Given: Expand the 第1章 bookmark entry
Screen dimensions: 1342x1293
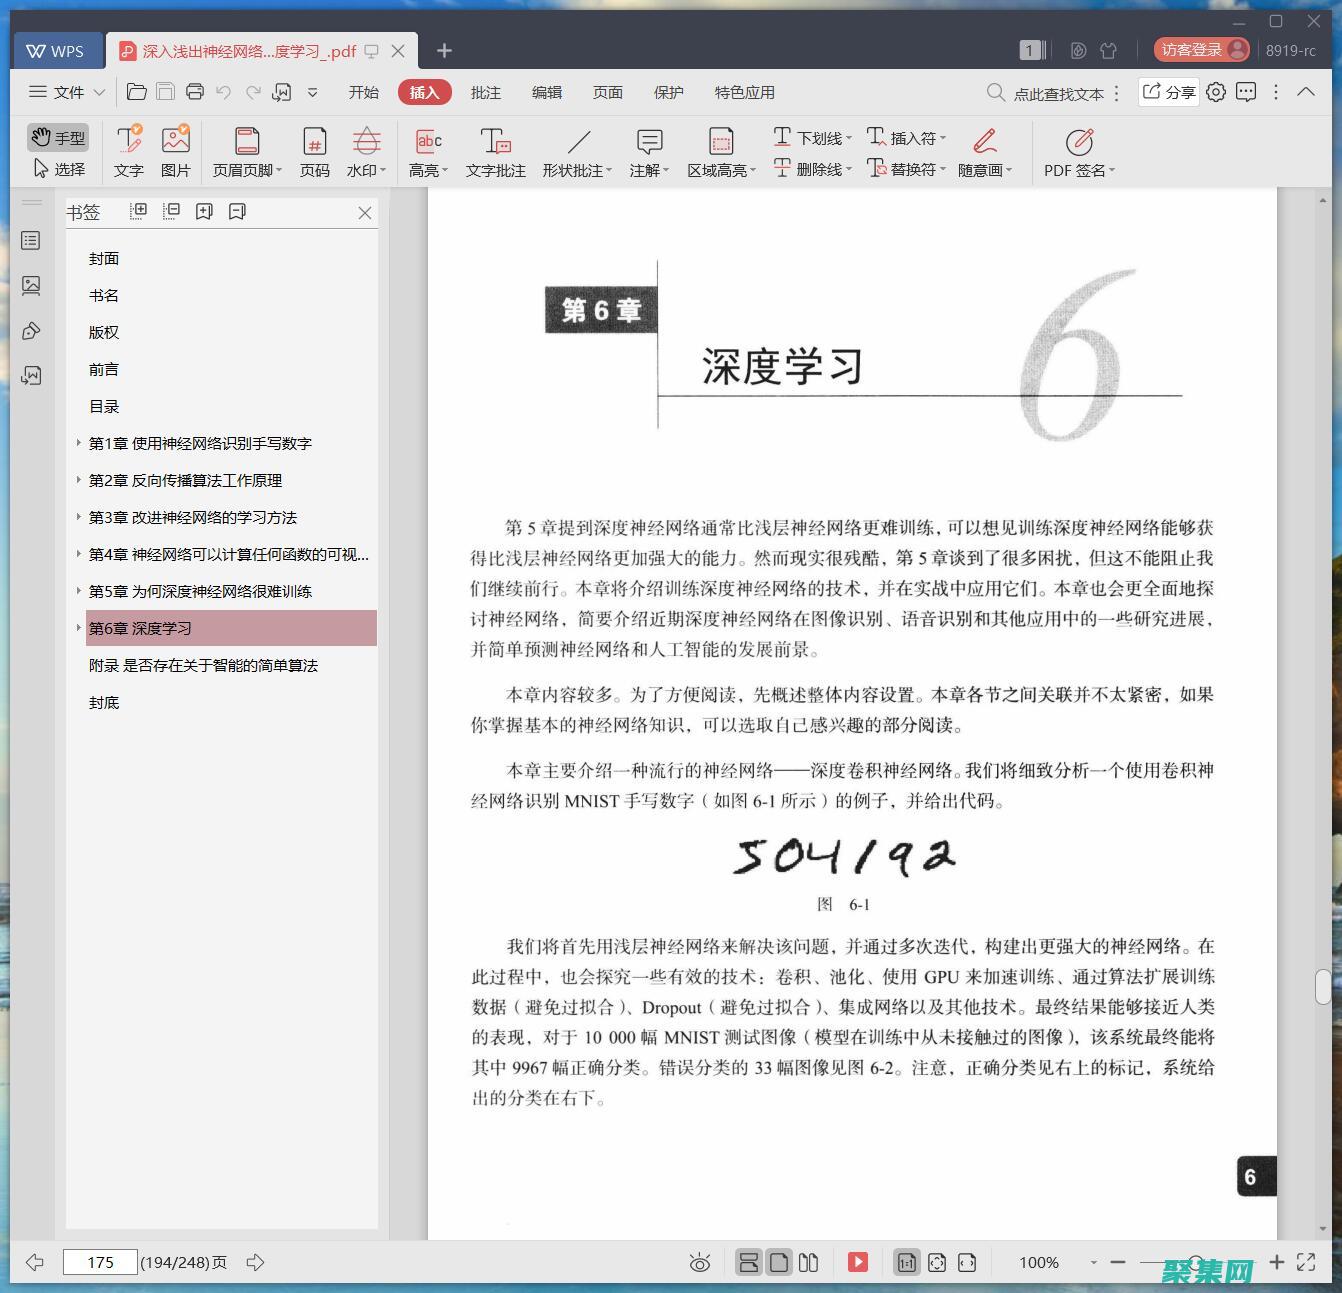Looking at the screenshot, I should pos(79,443).
